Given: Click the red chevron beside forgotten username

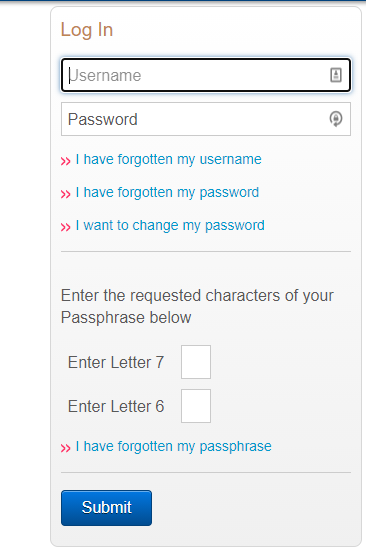Looking at the screenshot, I should tap(65, 161).
